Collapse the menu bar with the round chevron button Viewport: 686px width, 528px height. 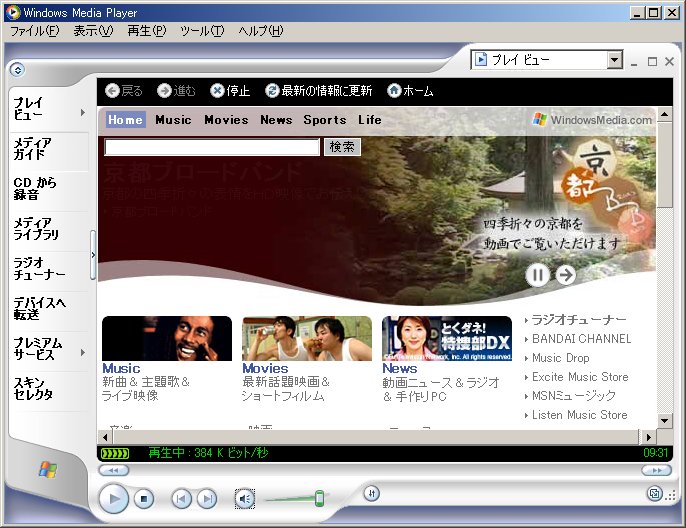[17, 70]
